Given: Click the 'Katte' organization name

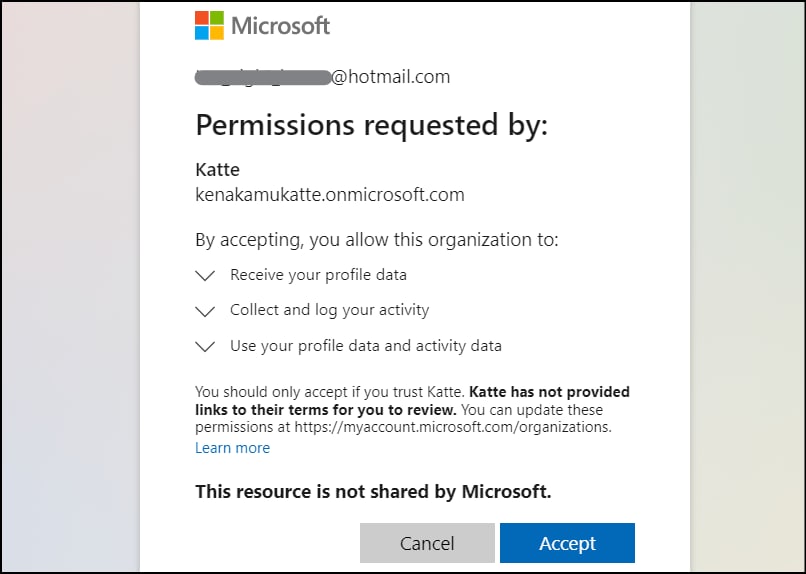Looking at the screenshot, I should tap(217, 170).
